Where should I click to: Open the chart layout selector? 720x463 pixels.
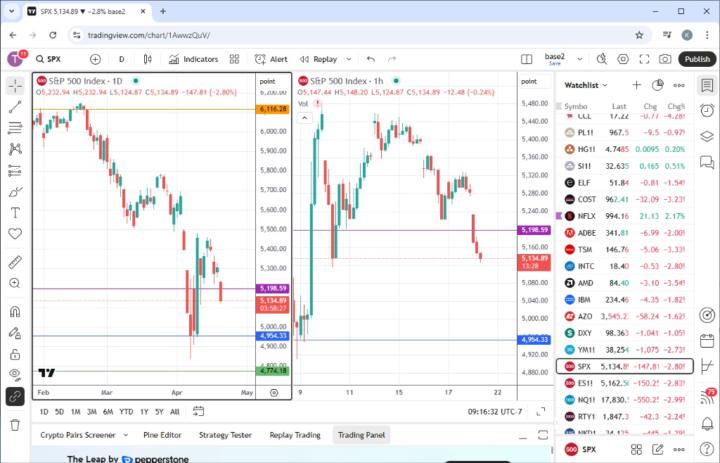[527, 59]
